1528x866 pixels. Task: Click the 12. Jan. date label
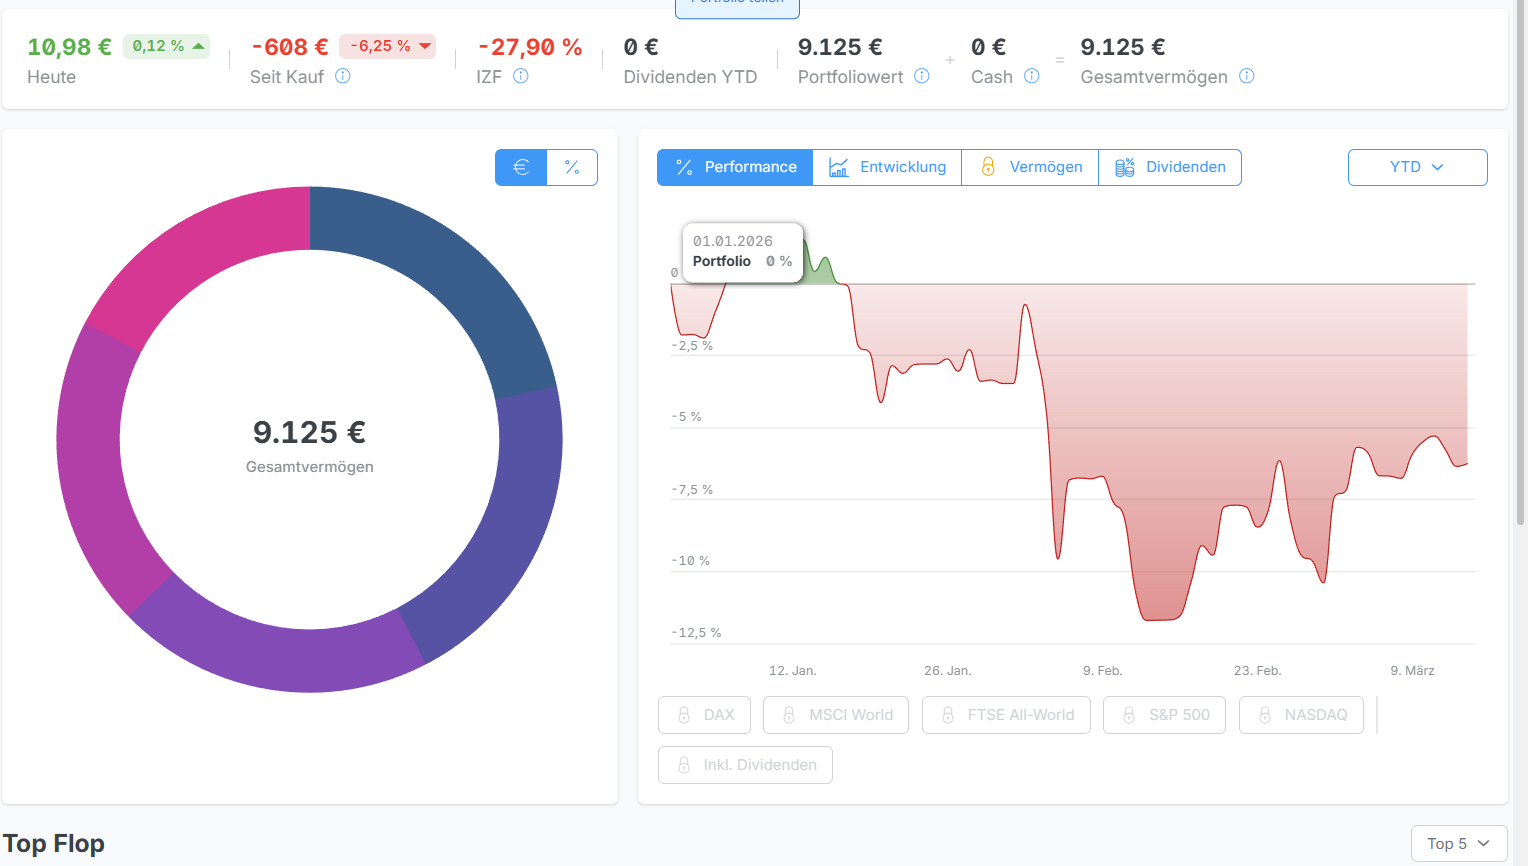click(x=793, y=671)
